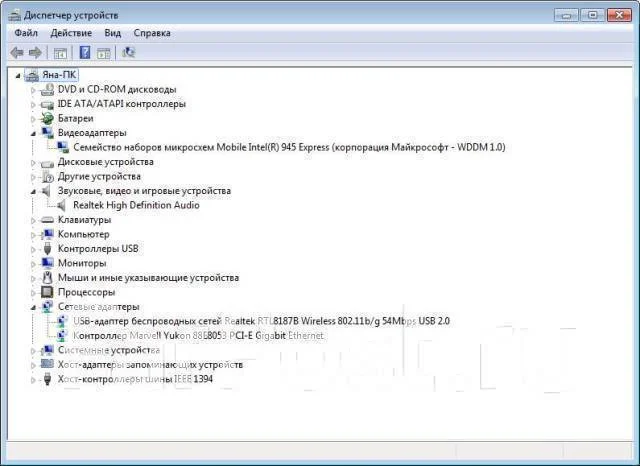Click the Сетевые адаптеры network icon
The height and width of the screenshot is (466, 640).
coord(47,306)
